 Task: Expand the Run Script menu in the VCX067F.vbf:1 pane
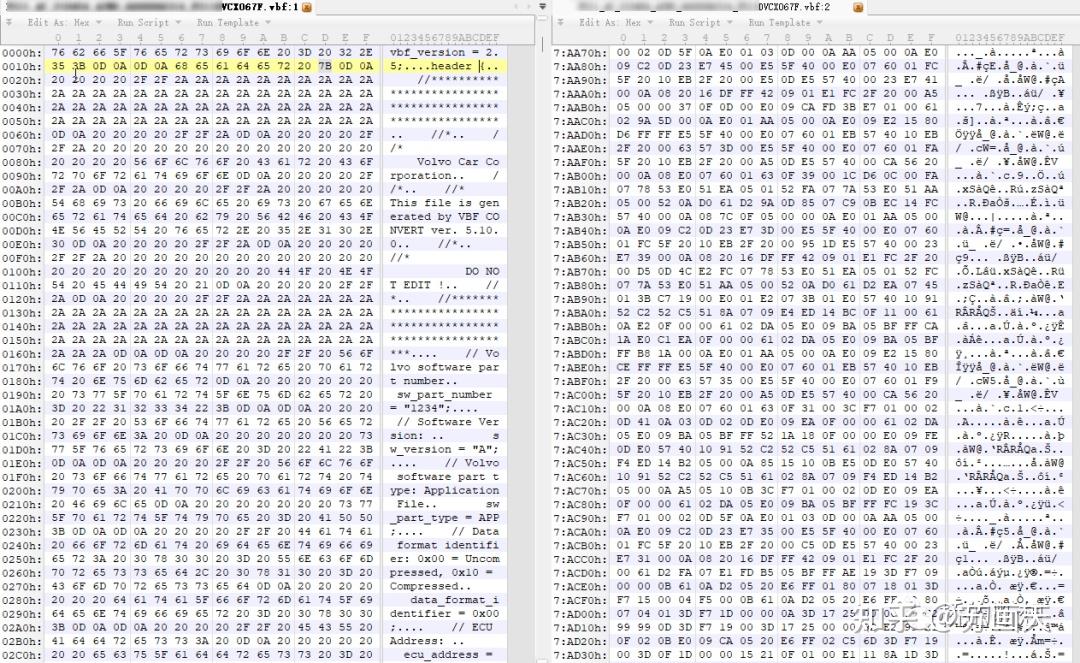(149, 22)
